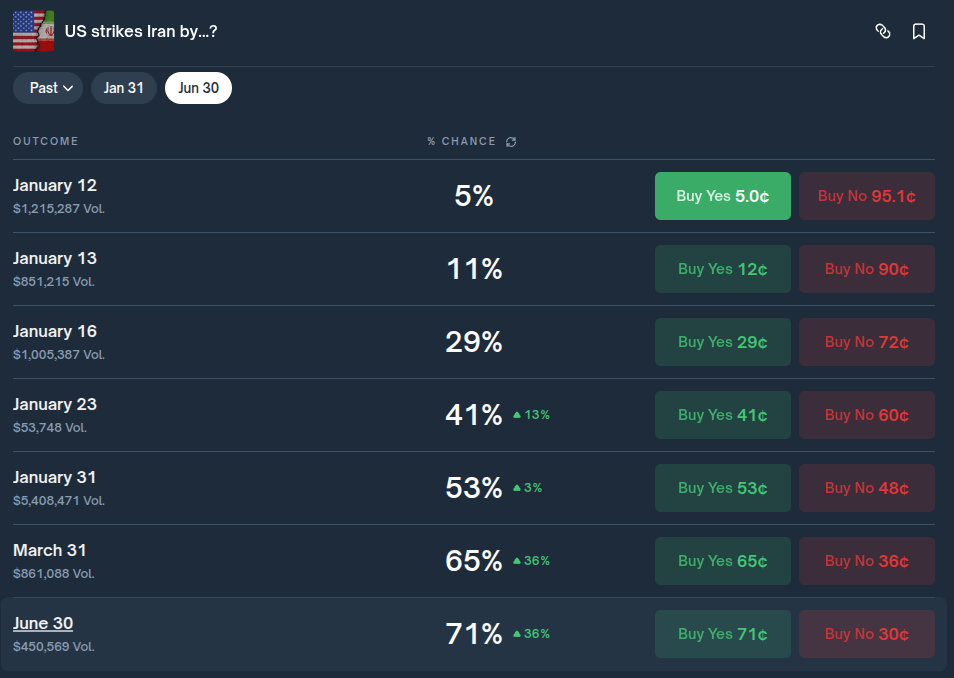Click the refresh icon beside % Chance
Image resolution: width=954 pixels, height=678 pixels.
click(511, 142)
